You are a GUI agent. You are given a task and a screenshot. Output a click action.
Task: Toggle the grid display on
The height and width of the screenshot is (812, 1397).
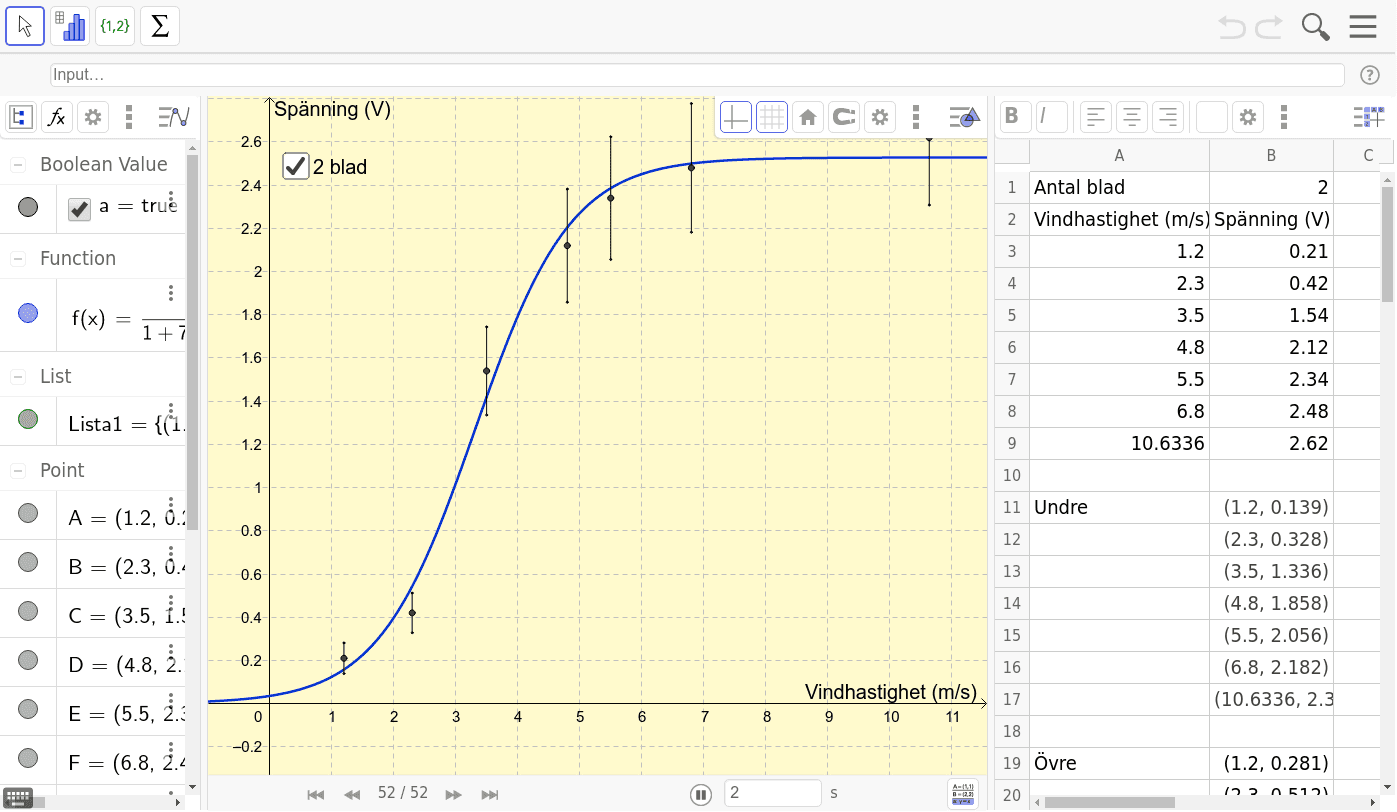(772, 117)
